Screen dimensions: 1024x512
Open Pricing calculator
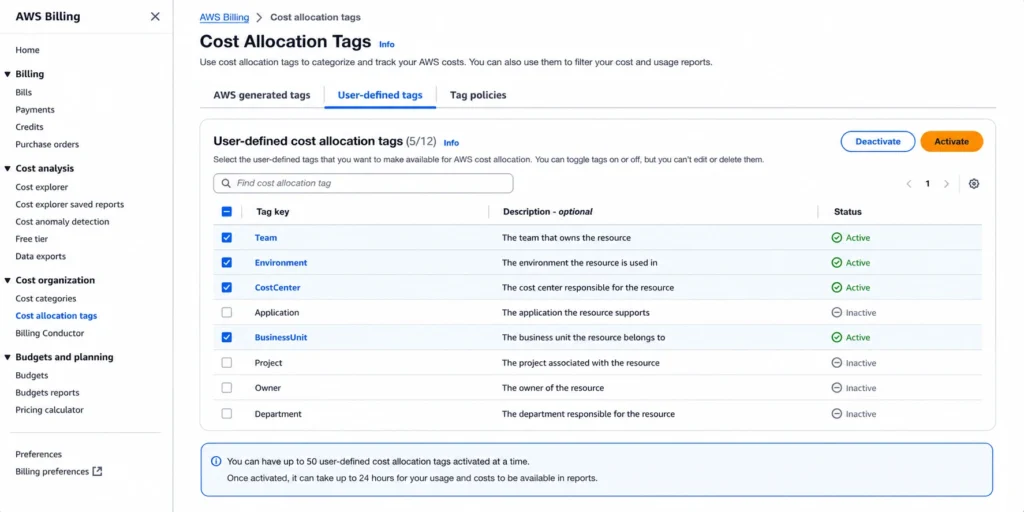click(50, 410)
